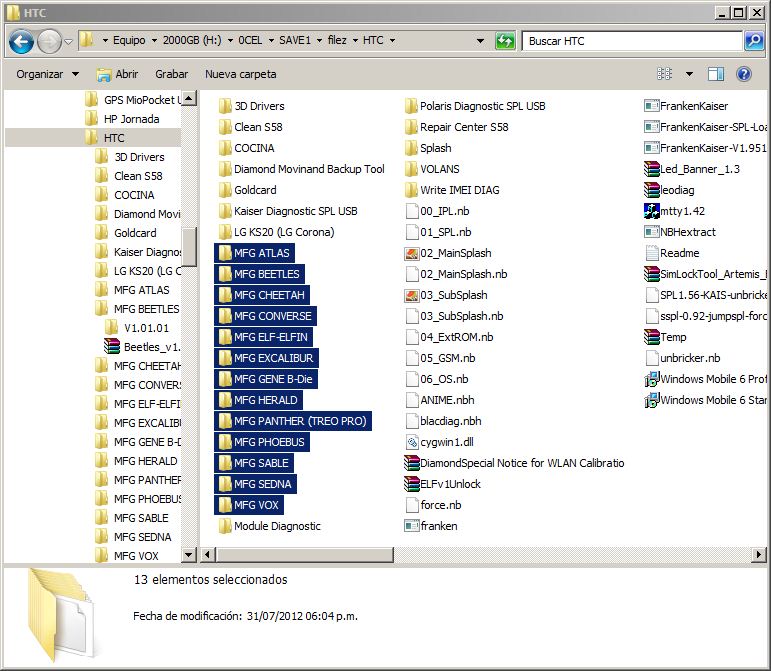Viewport: 771px width, 671px height.
Task: Expand the view options dropdown arrow
Action: coord(689,74)
